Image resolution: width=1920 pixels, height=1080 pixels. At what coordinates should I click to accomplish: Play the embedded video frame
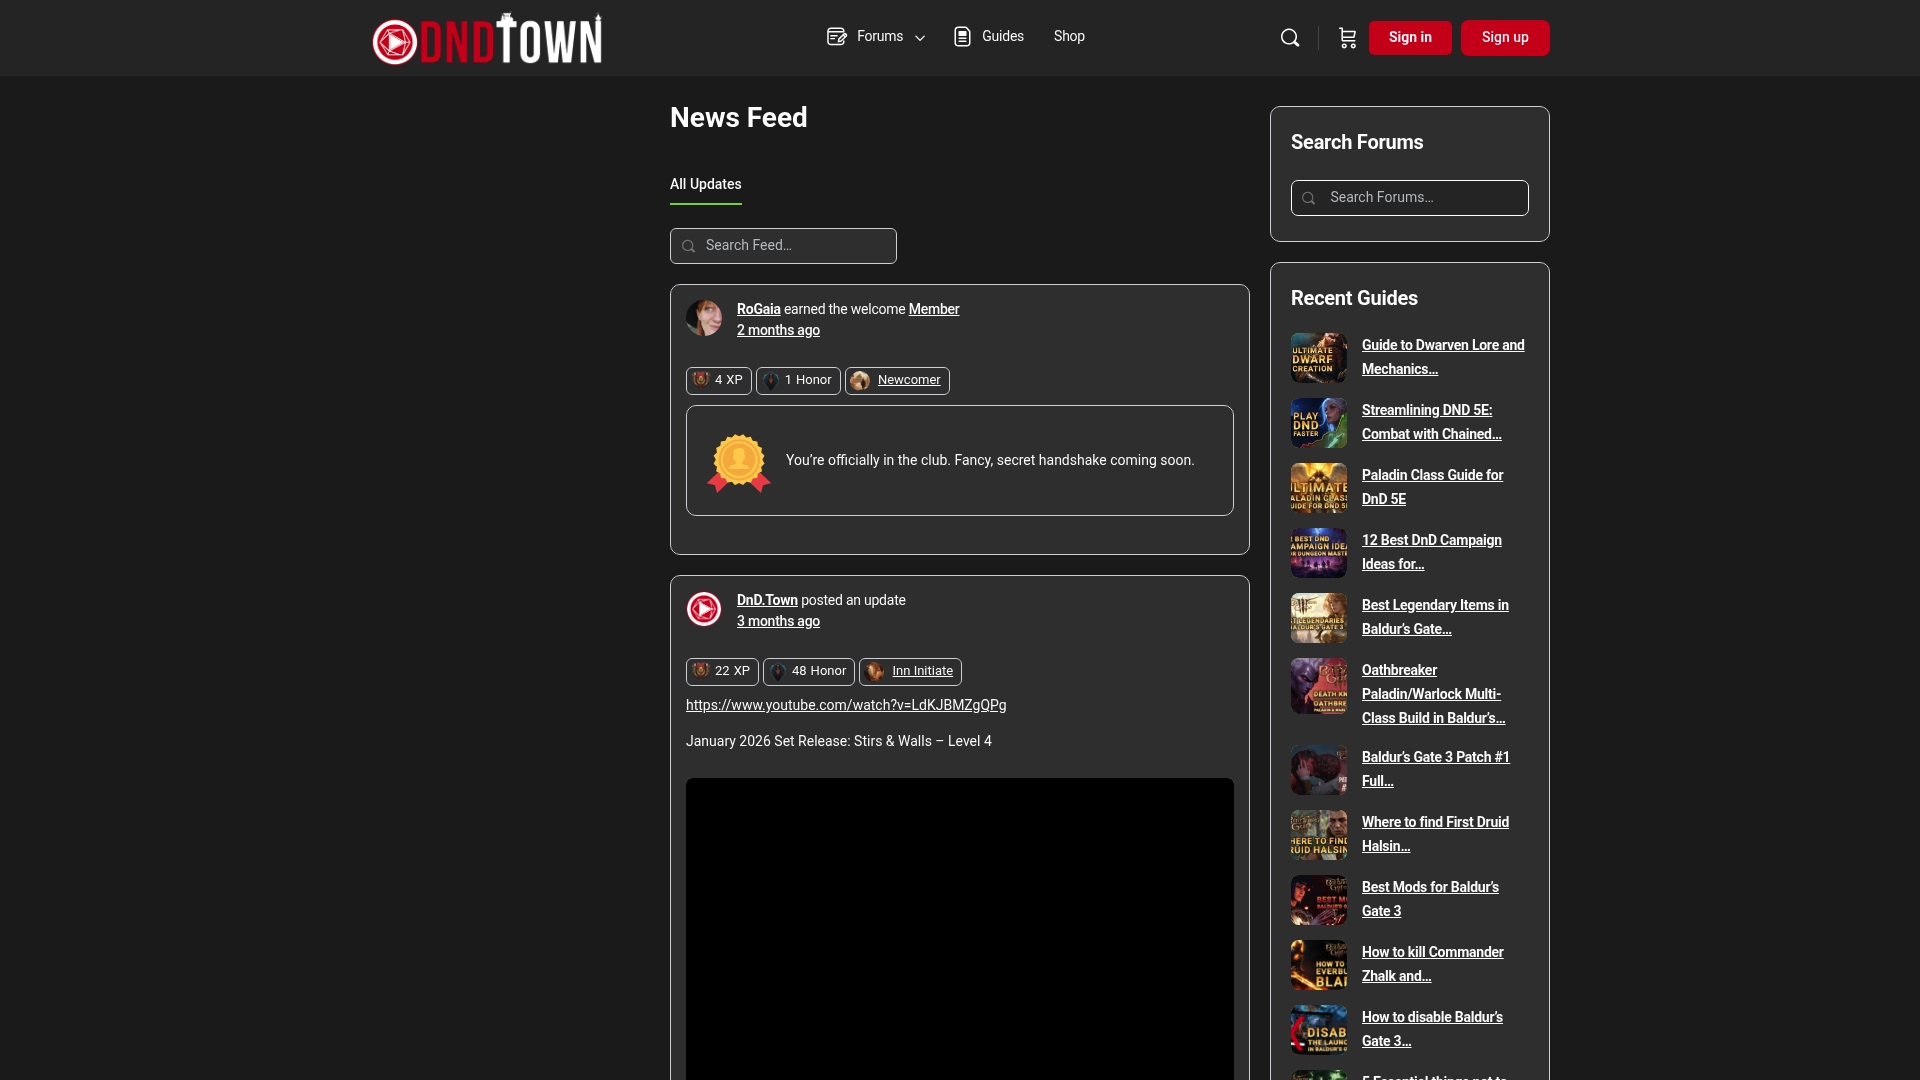click(960, 929)
